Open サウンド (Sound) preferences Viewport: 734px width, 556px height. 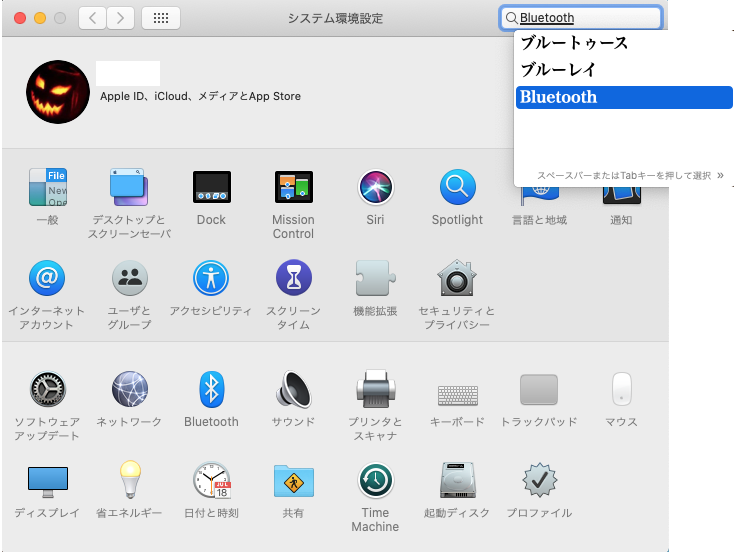coord(293,389)
